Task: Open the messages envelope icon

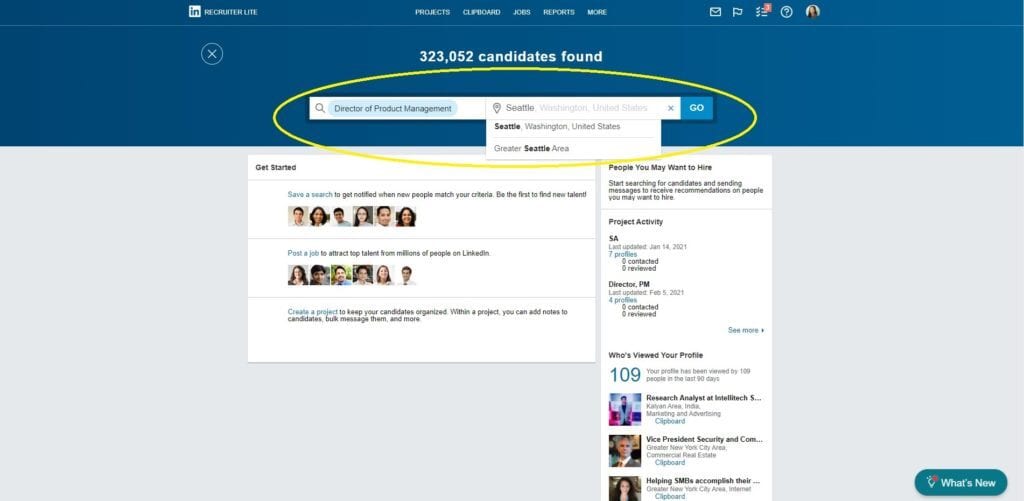Action: click(715, 12)
